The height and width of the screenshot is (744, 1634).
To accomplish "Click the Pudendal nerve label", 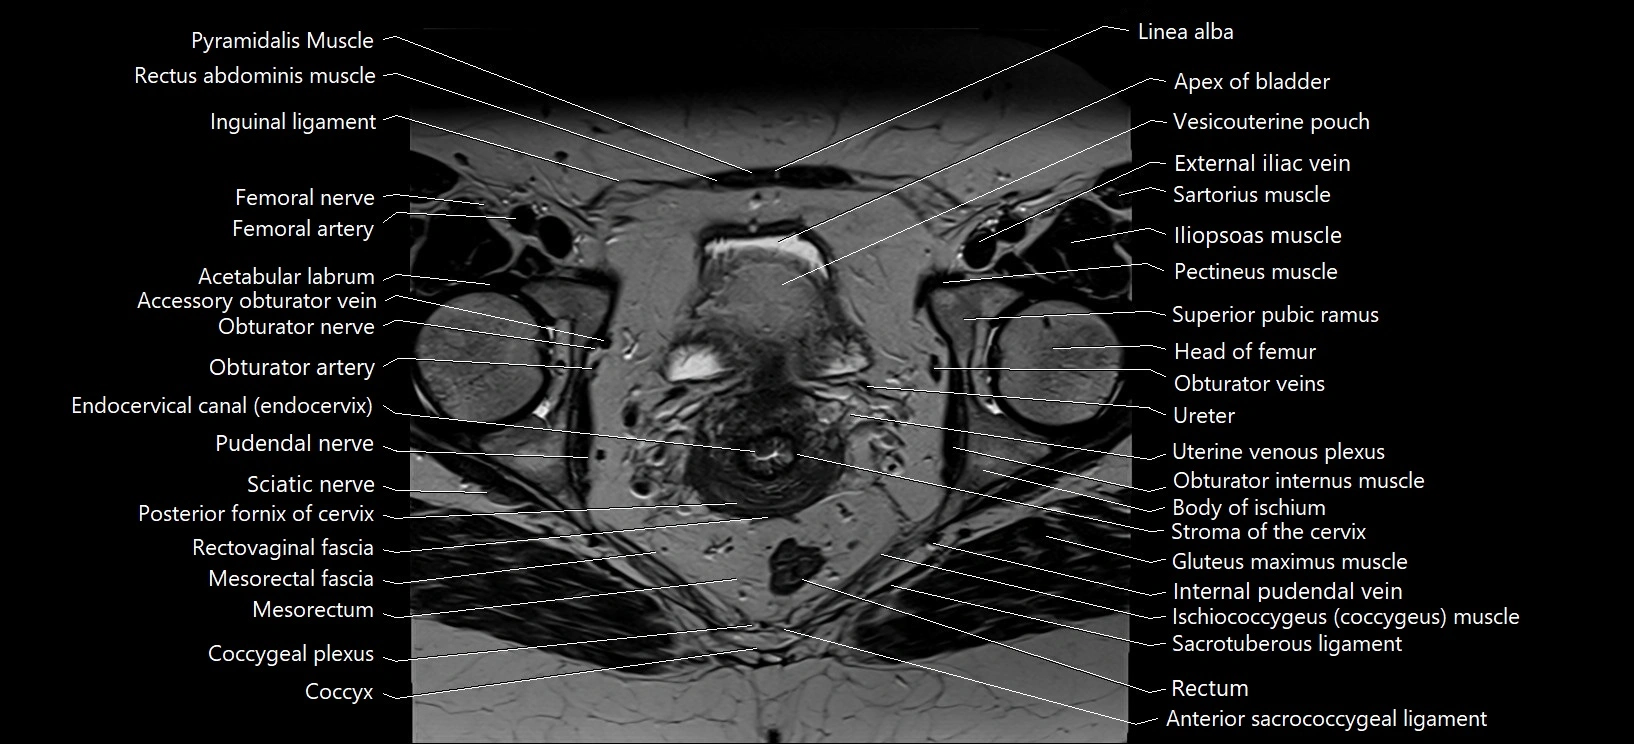I will pyautogui.click(x=294, y=444).
